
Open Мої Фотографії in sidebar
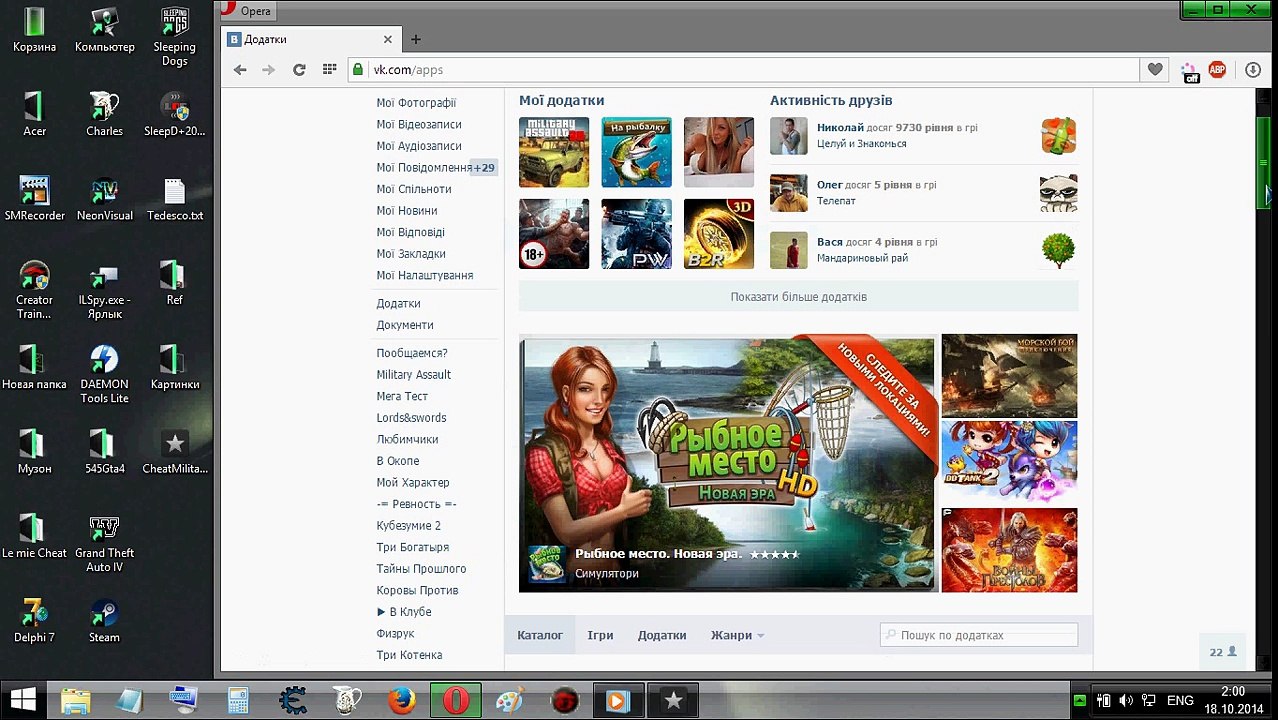[416, 103]
